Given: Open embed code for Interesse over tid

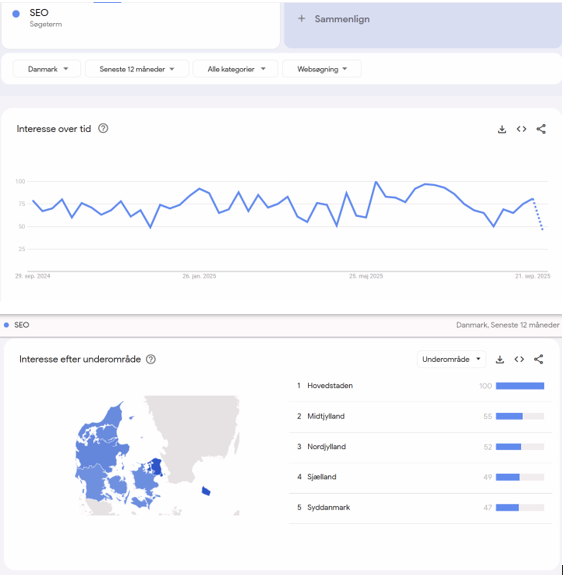Looking at the screenshot, I should coord(521,129).
